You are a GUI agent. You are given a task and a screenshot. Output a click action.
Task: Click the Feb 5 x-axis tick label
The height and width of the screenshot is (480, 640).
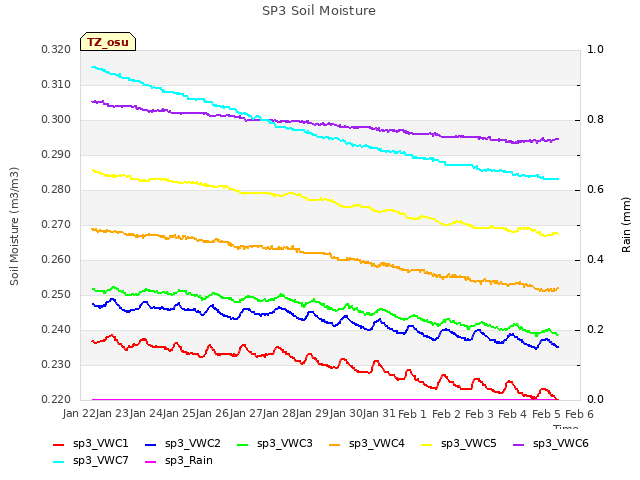click(546, 414)
